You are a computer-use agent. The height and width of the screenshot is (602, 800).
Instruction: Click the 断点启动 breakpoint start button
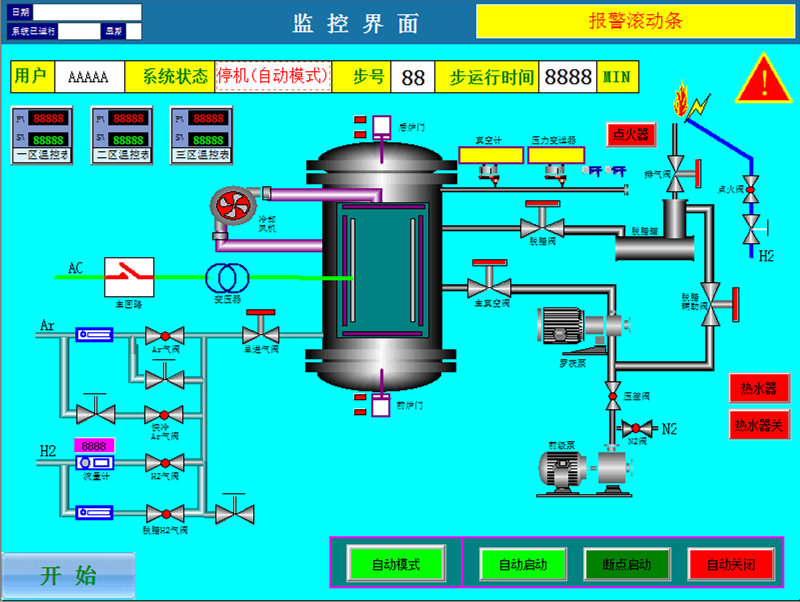pyautogui.click(x=626, y=564)
